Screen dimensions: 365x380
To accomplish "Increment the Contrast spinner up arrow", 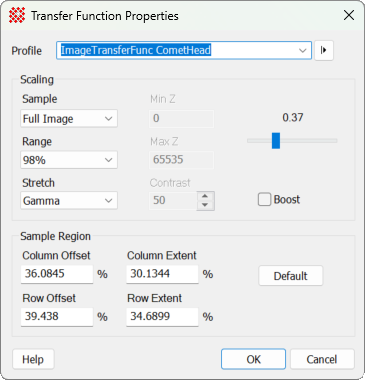I will coord(205,196).
